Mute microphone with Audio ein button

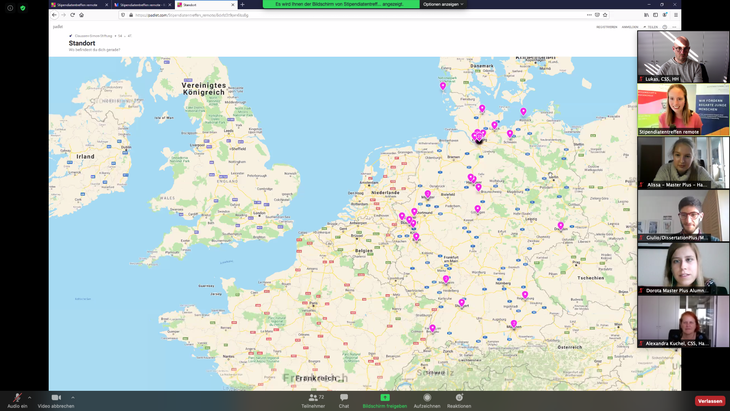click(x=17, y=399)
